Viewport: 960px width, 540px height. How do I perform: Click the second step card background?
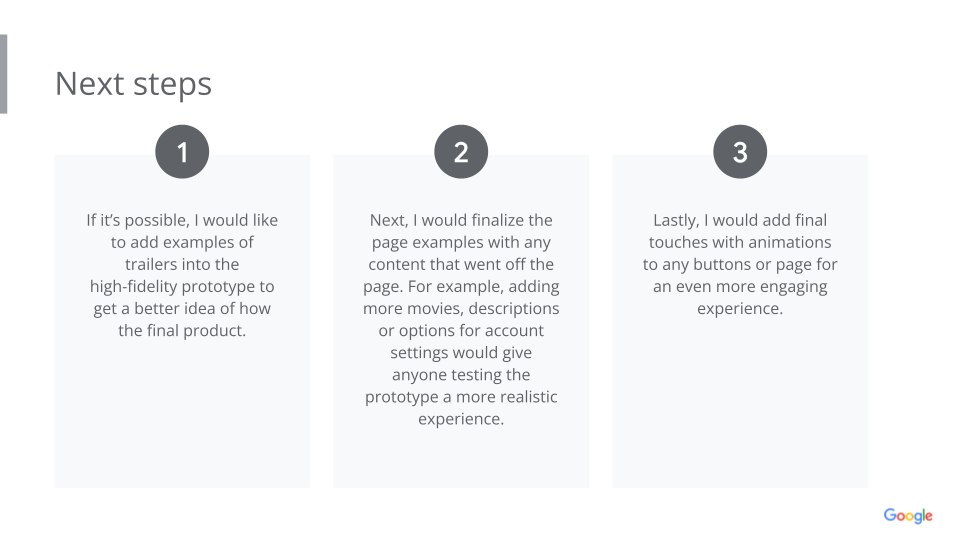[x=461, y=458]
